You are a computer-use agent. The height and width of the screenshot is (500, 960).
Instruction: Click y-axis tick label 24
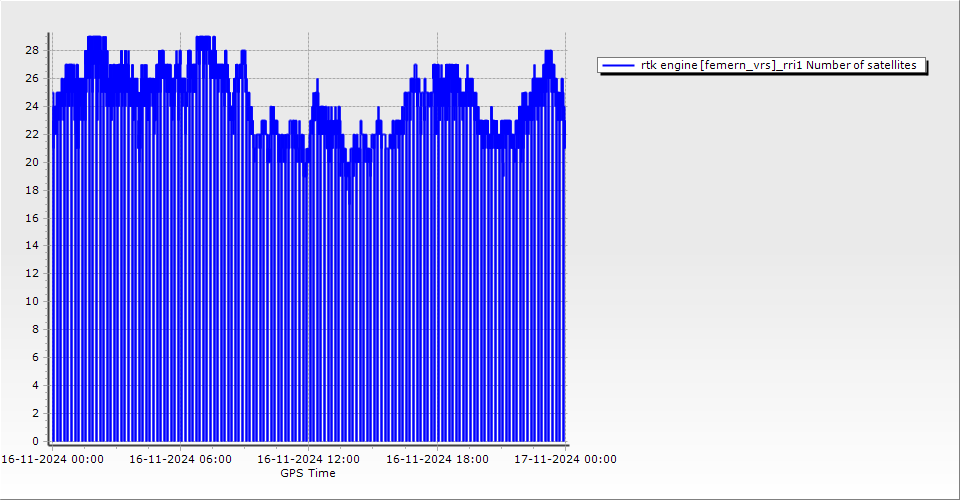(x=32, y=106)
